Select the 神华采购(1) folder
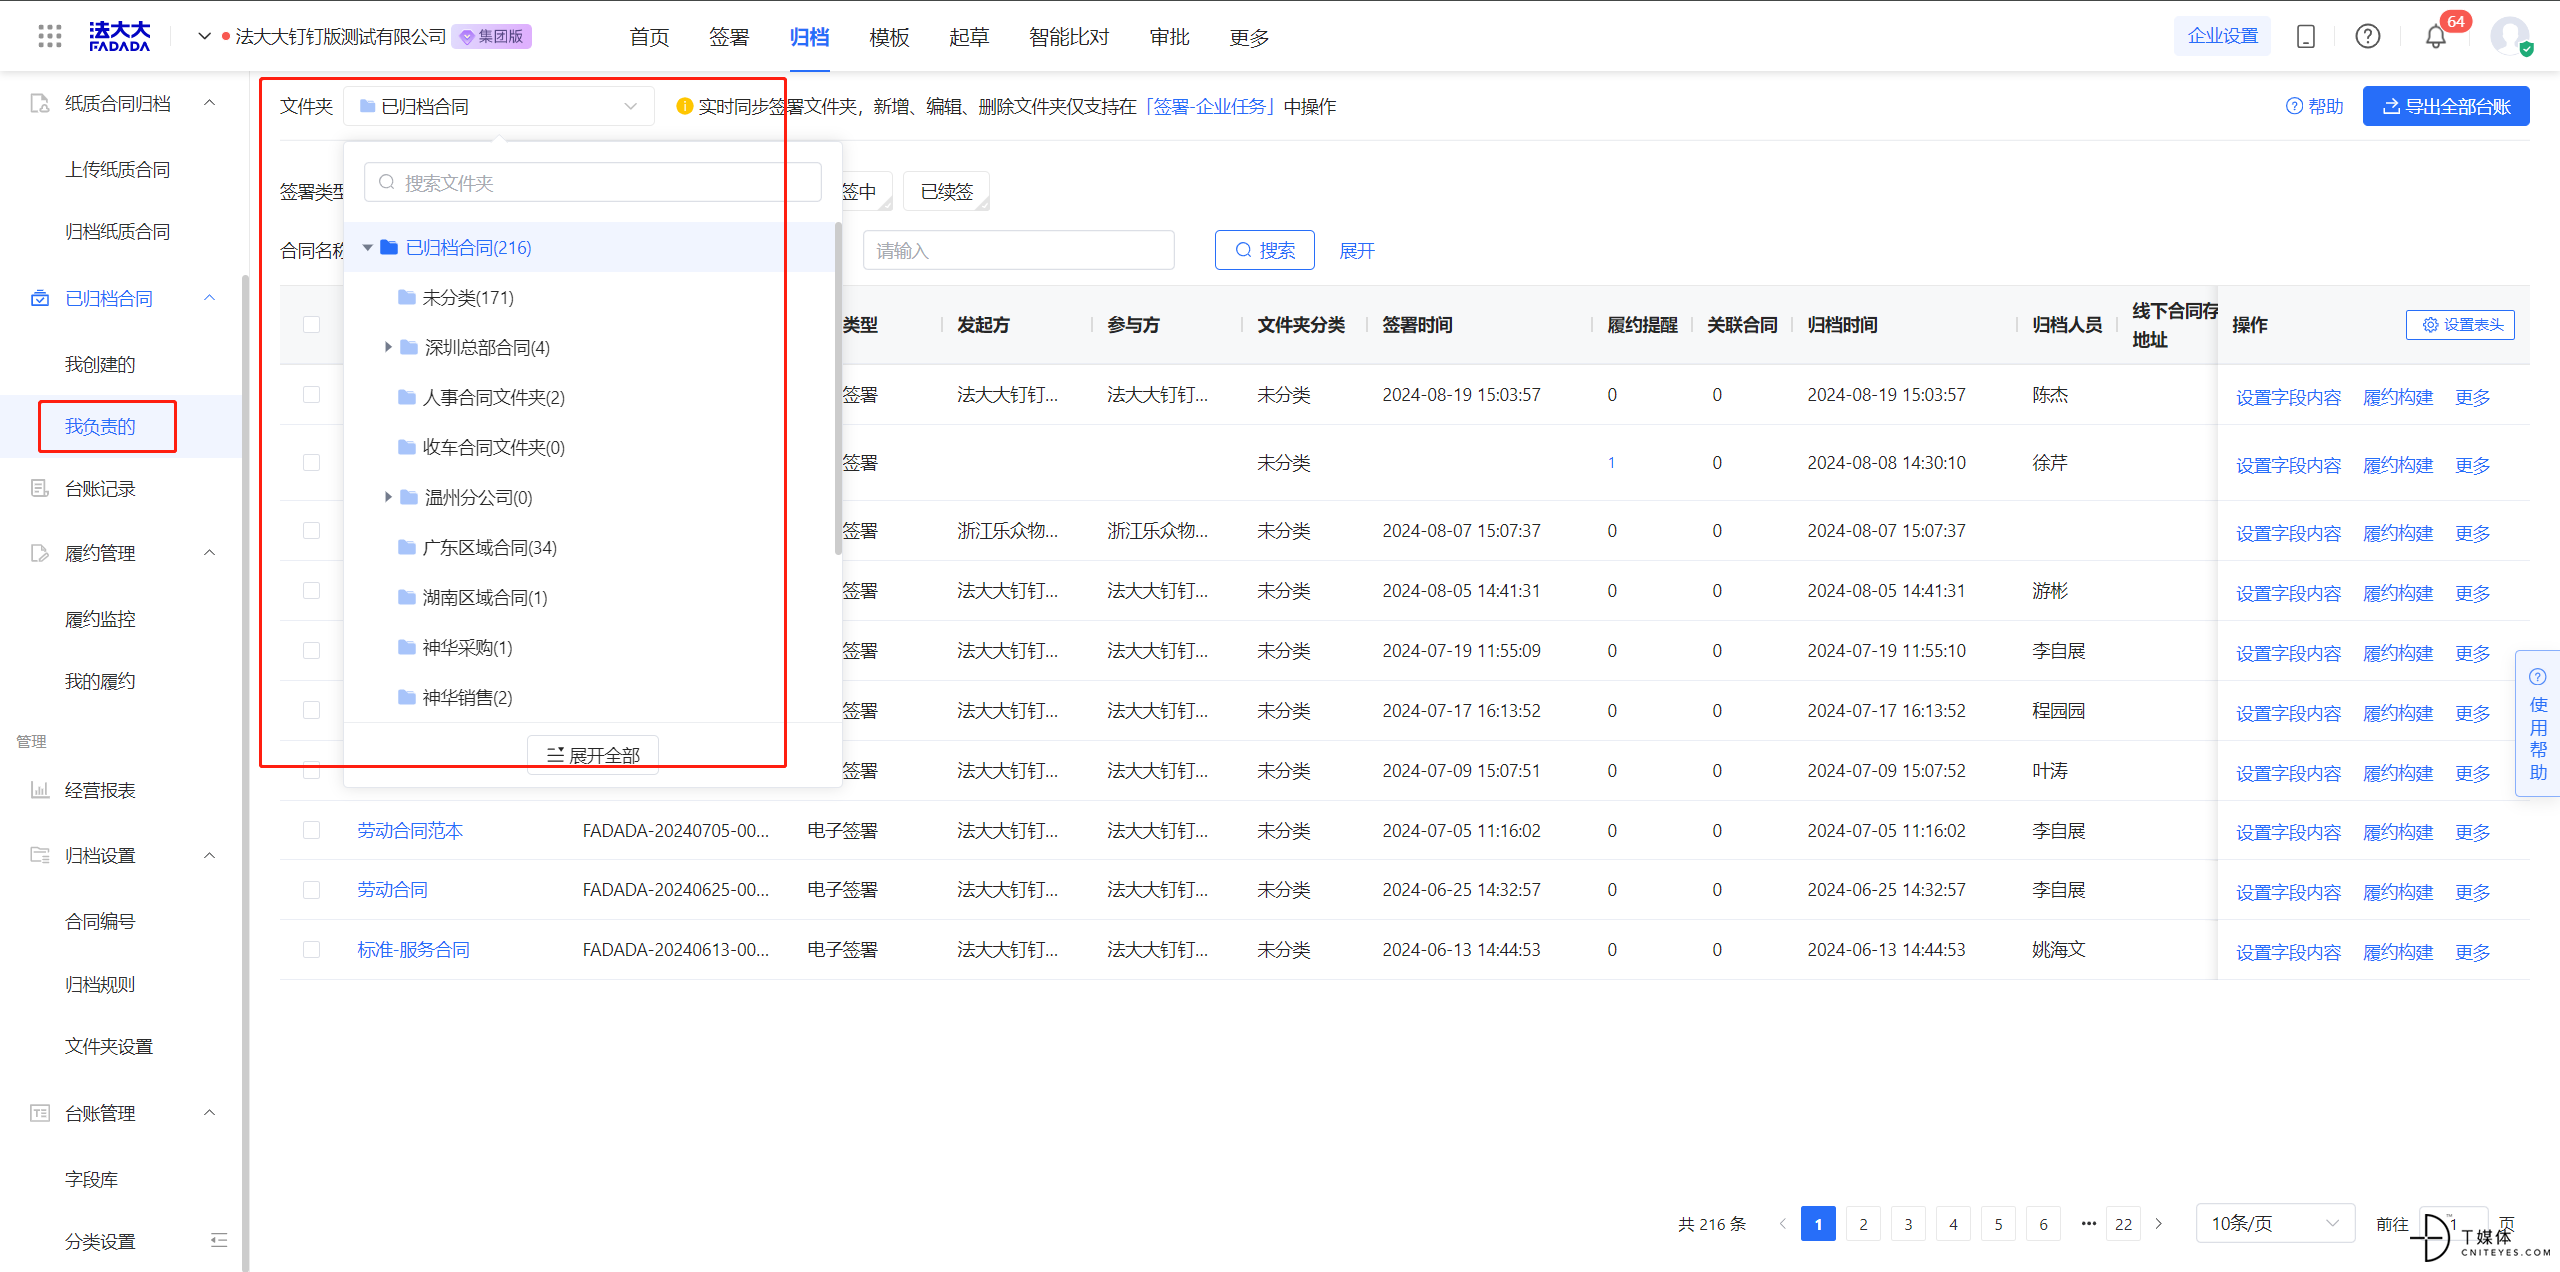 click(x=467, y=647)
